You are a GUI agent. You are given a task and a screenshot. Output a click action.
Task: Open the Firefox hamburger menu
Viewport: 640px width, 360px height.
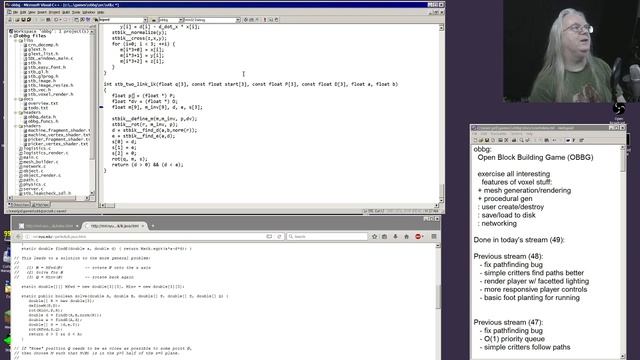click(x=434, y=236)
